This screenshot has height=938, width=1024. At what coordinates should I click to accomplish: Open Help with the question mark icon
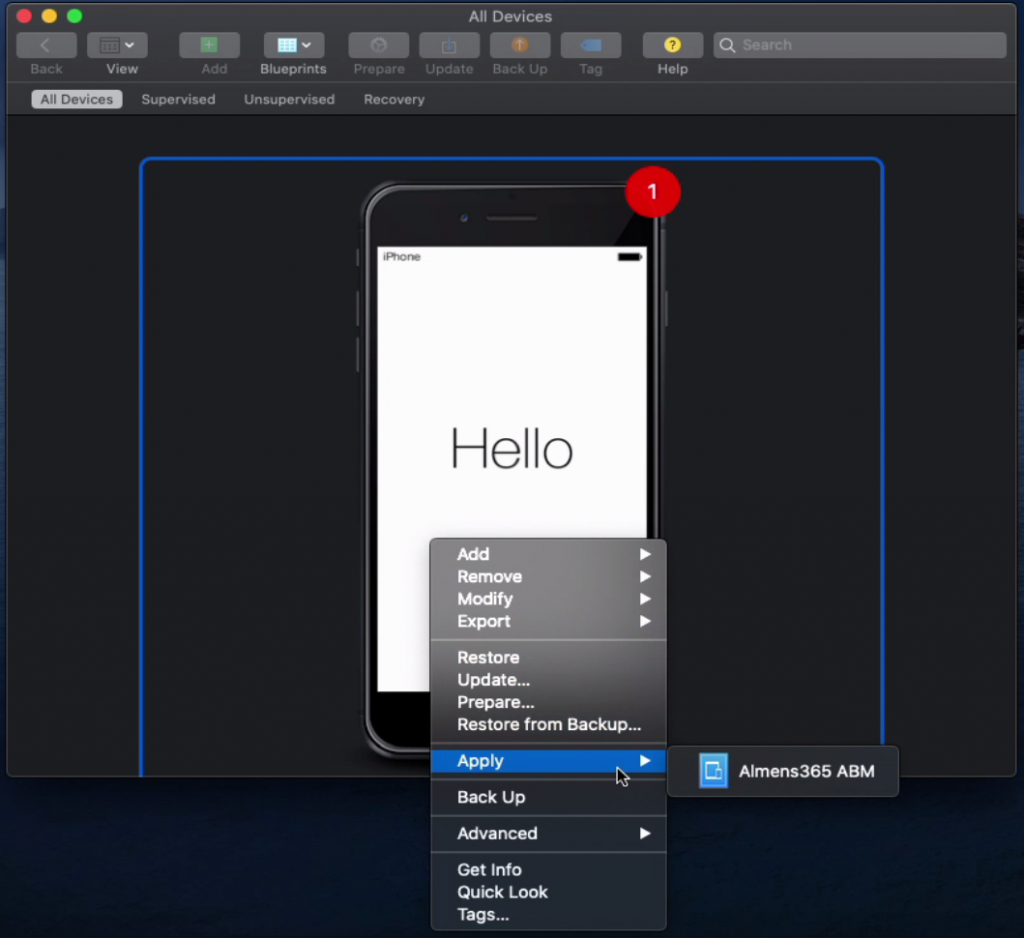[672, 45]
